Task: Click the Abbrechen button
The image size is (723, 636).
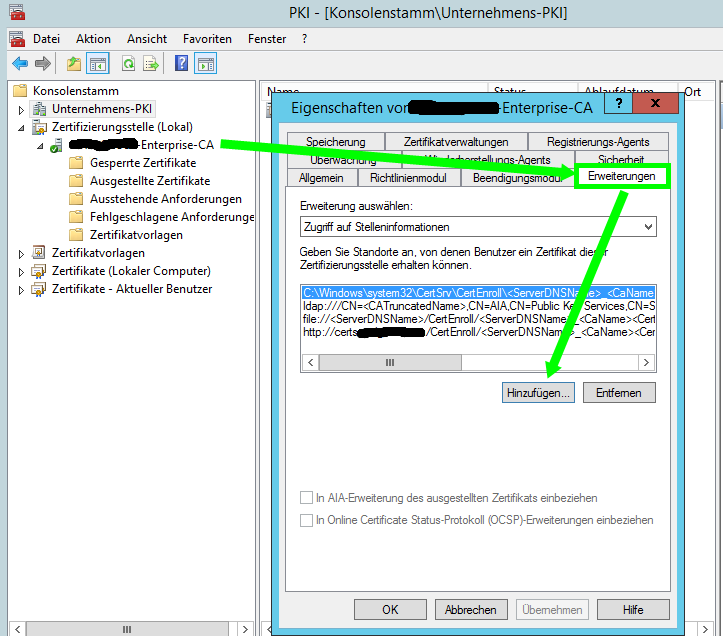Action: [x=471, y=610]
